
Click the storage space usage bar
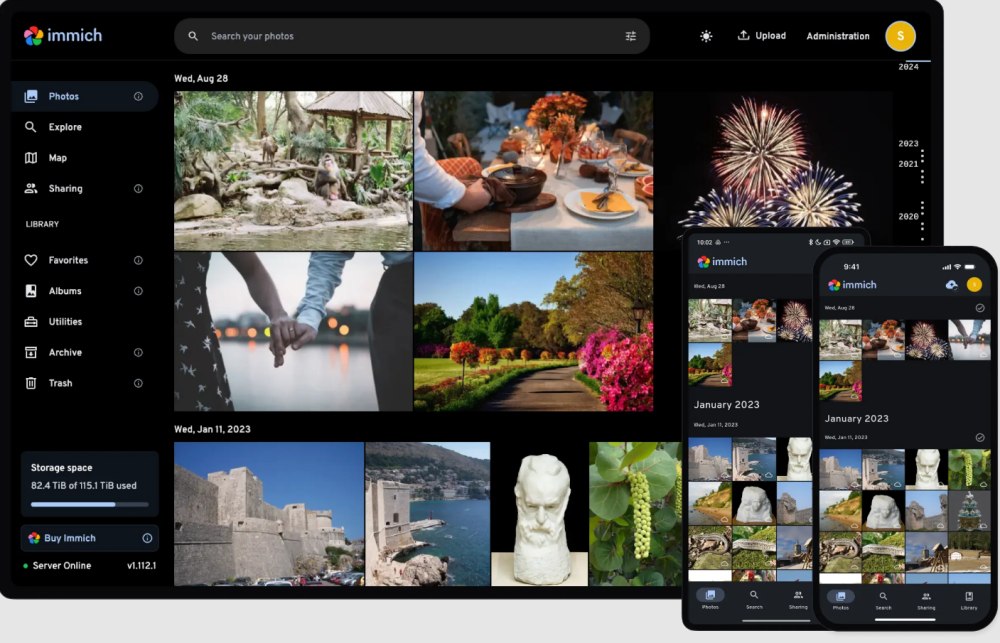(88, 503)
